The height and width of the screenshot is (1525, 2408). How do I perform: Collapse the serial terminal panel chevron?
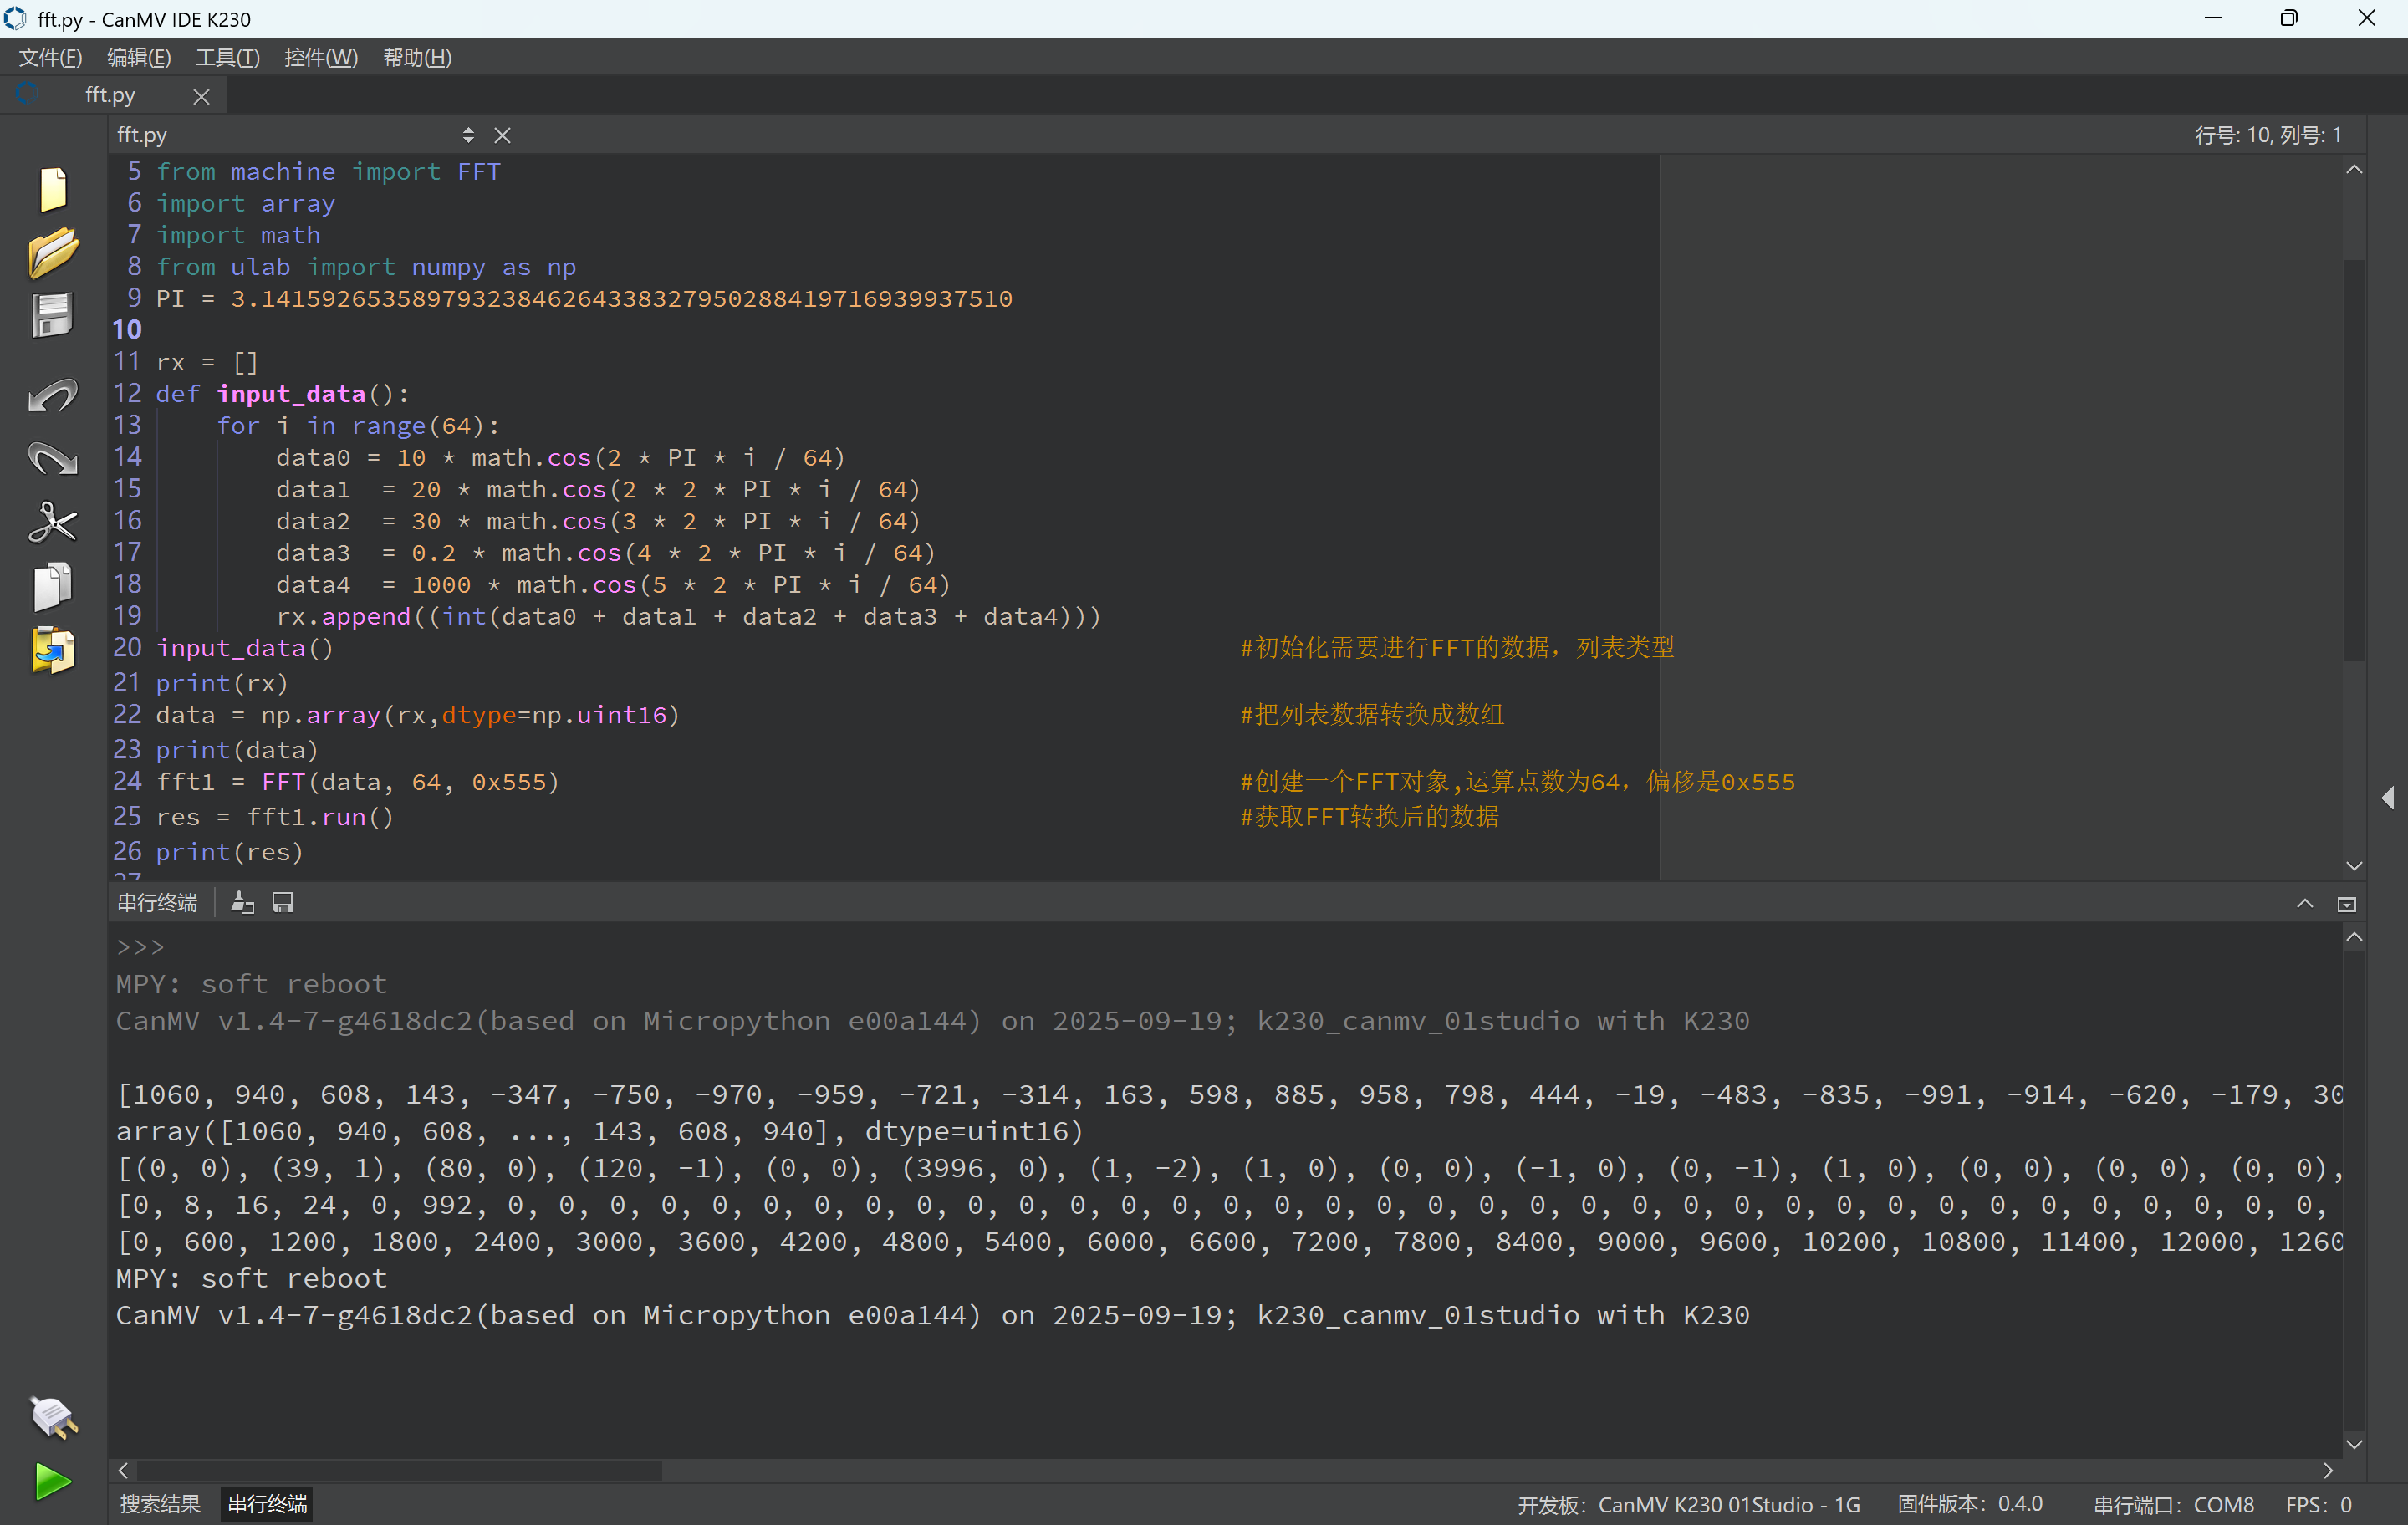coord(2304,904)
